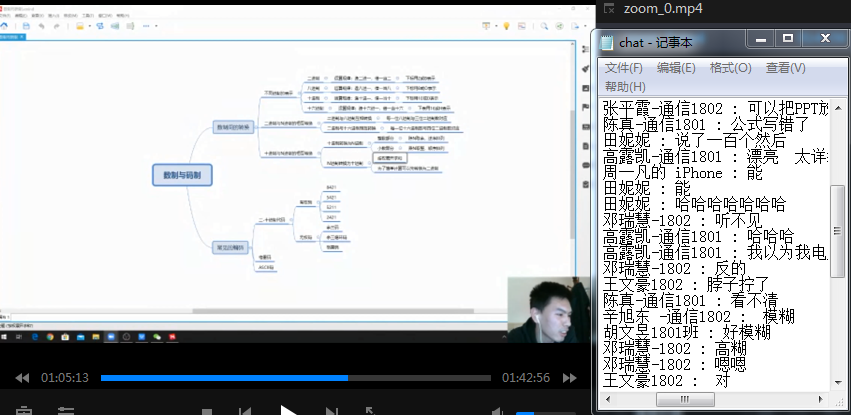Click the export icon in mind map toolbar
Viewport: 851px width, 415px height.
(x=575, y=25)
